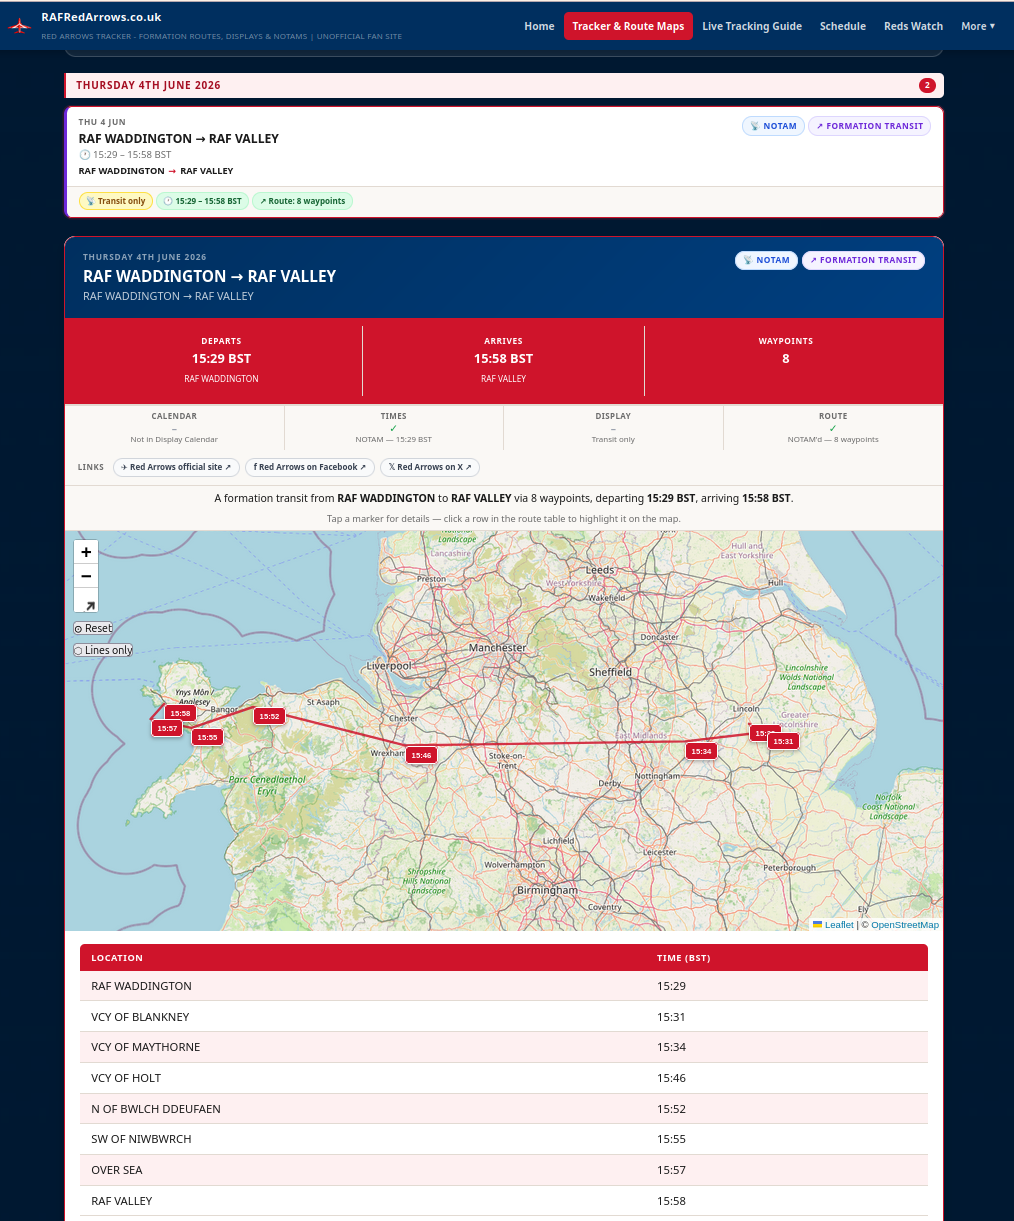Open the map fullscreen arrow control
This screenshot has width=1014, height=1221.
coord(86,601)
